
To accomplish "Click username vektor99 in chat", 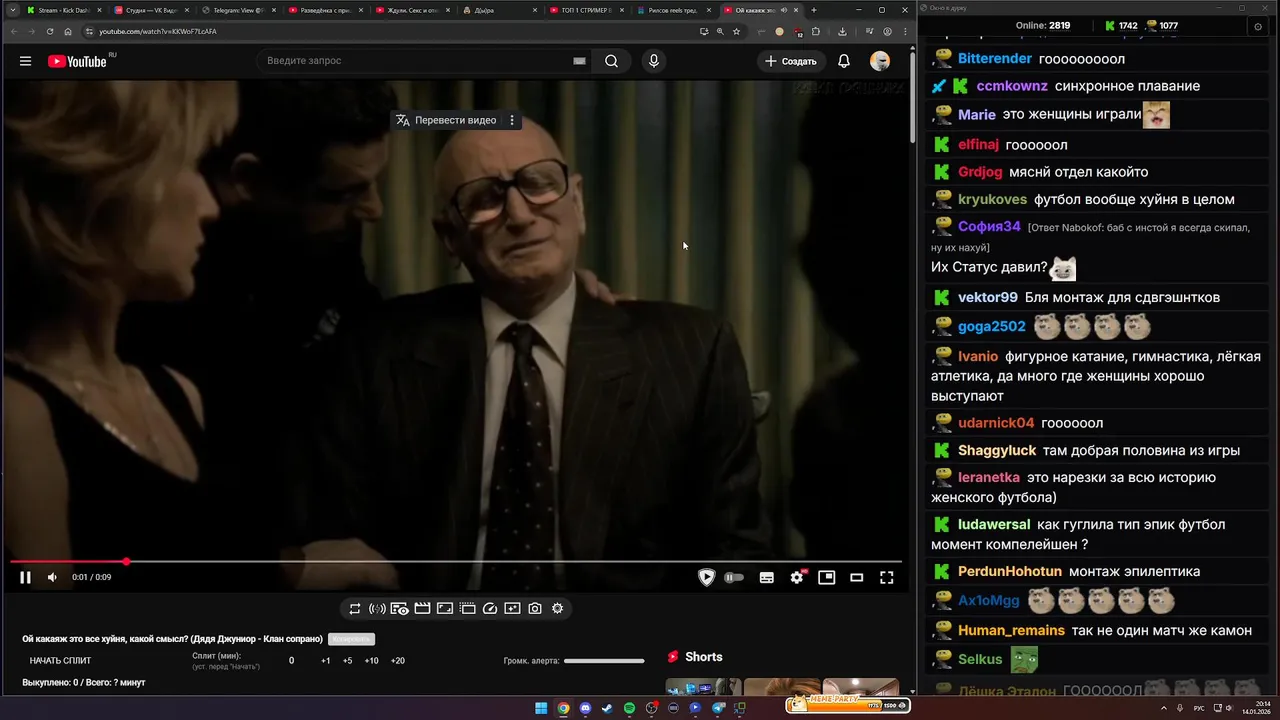I will click(x=988, y=297).
